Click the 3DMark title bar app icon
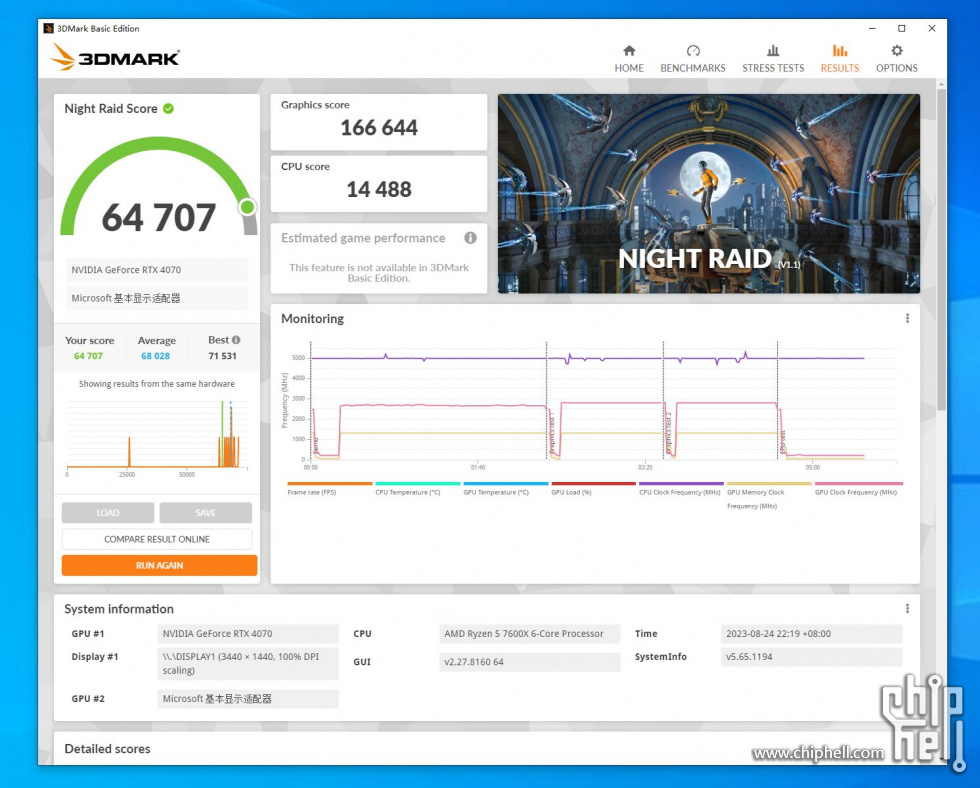Viewport: 980px width, 788px height. click(48, 28)
